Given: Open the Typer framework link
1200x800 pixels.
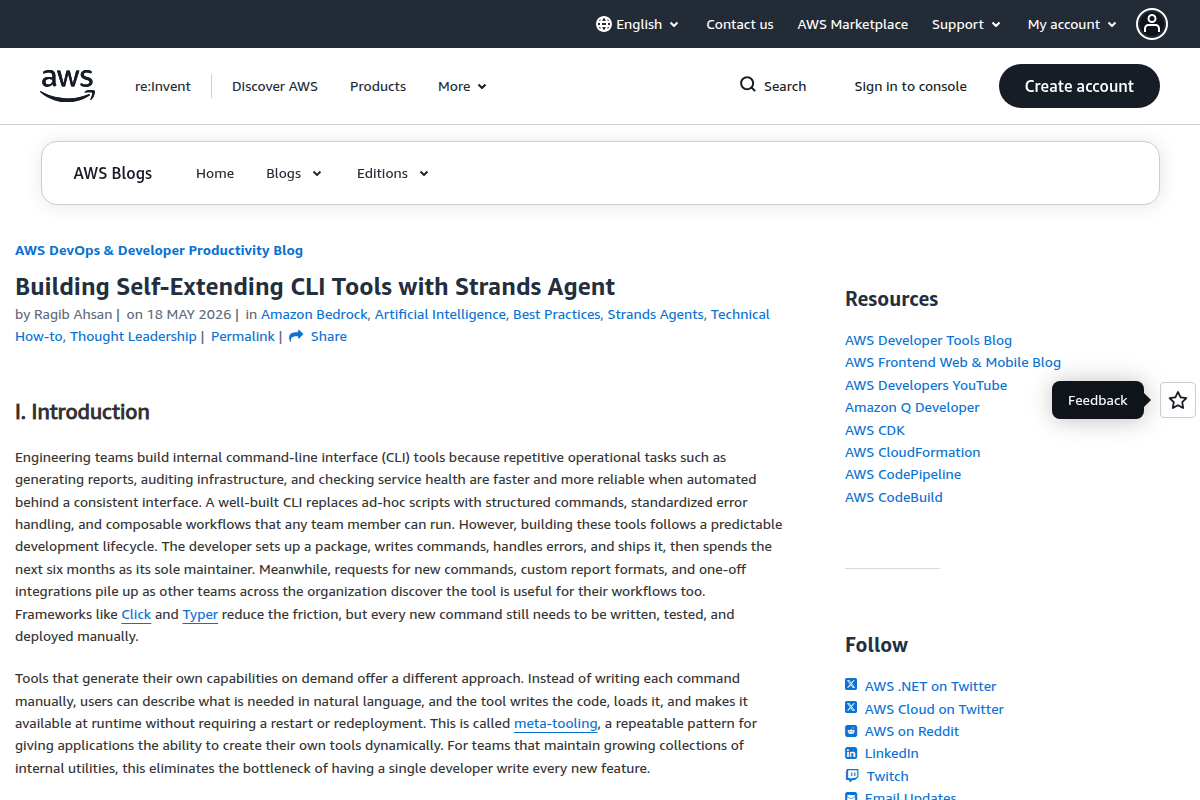Looking at the screenshot, I should click(x=200, y=614).
